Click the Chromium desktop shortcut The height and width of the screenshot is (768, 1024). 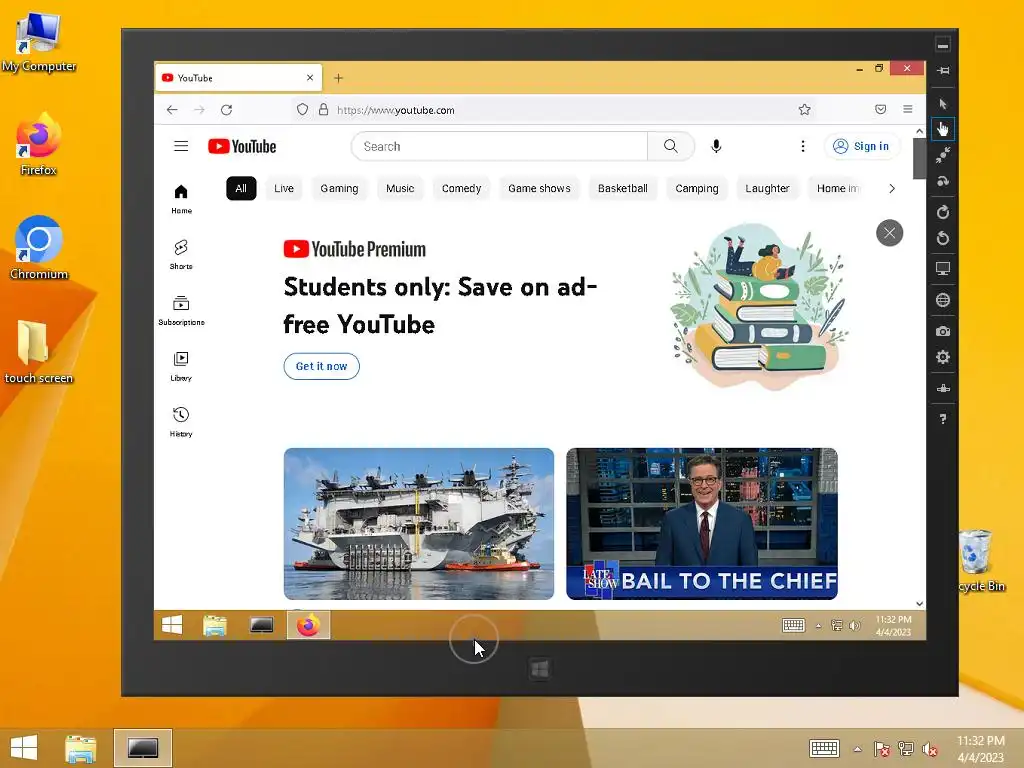(x=39, y=248)
